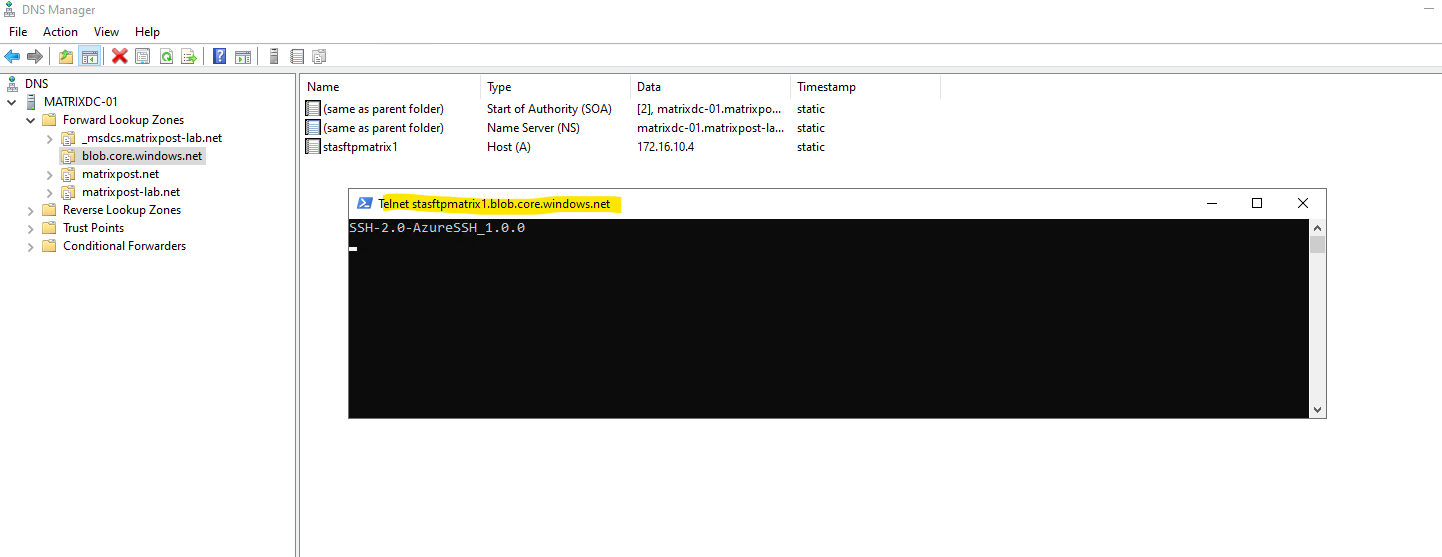The image size is (1442, 557).
Task: Click the Export List toolbar icon
Action: coord(188,56)
